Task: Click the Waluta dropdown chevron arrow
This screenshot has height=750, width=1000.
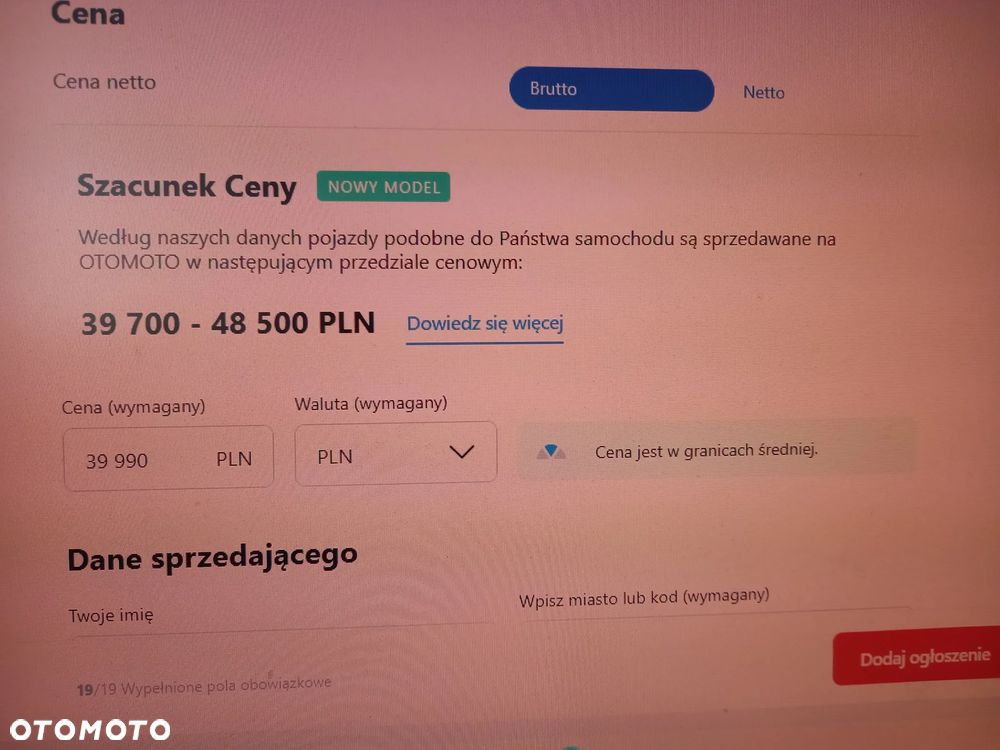Action: click(461, 452)
